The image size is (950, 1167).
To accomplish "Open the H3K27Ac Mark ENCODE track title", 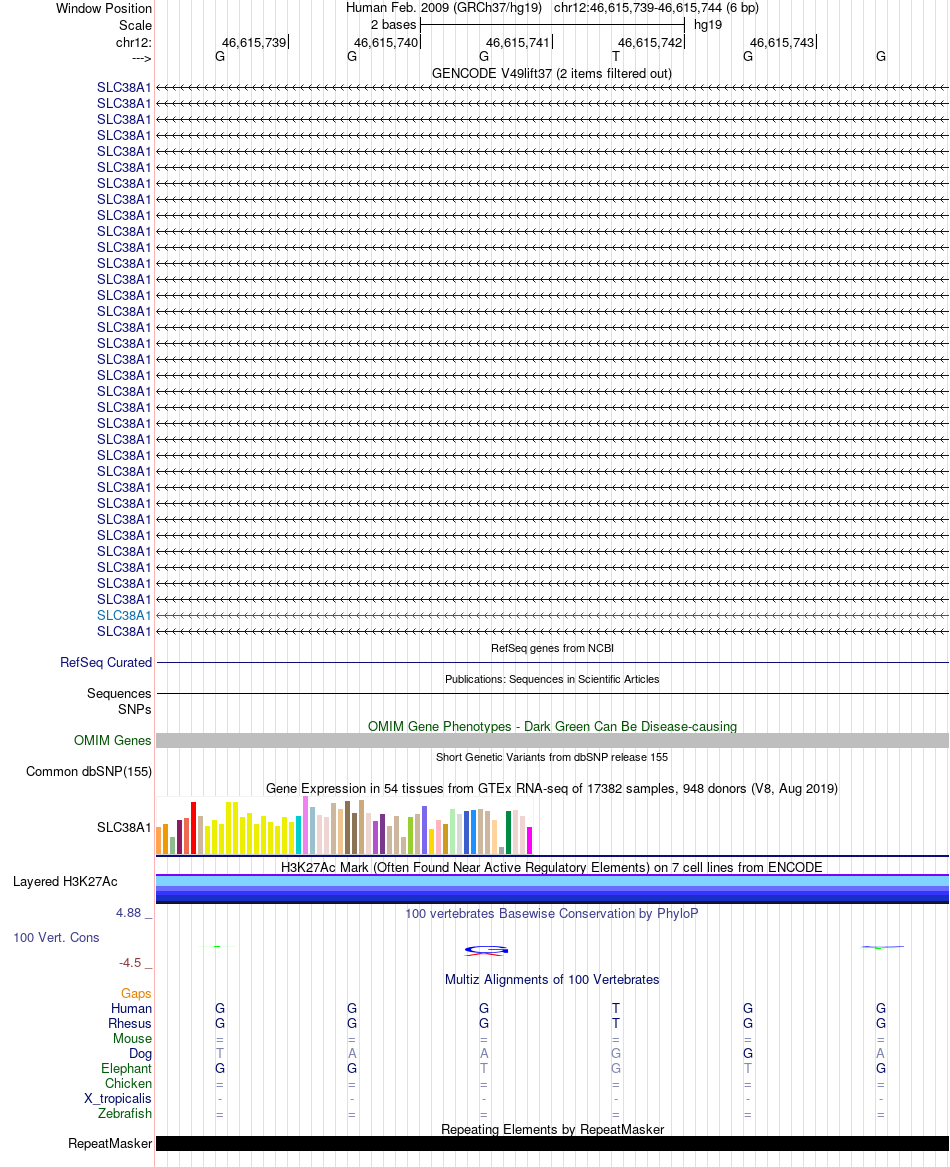I will (552, 867).
